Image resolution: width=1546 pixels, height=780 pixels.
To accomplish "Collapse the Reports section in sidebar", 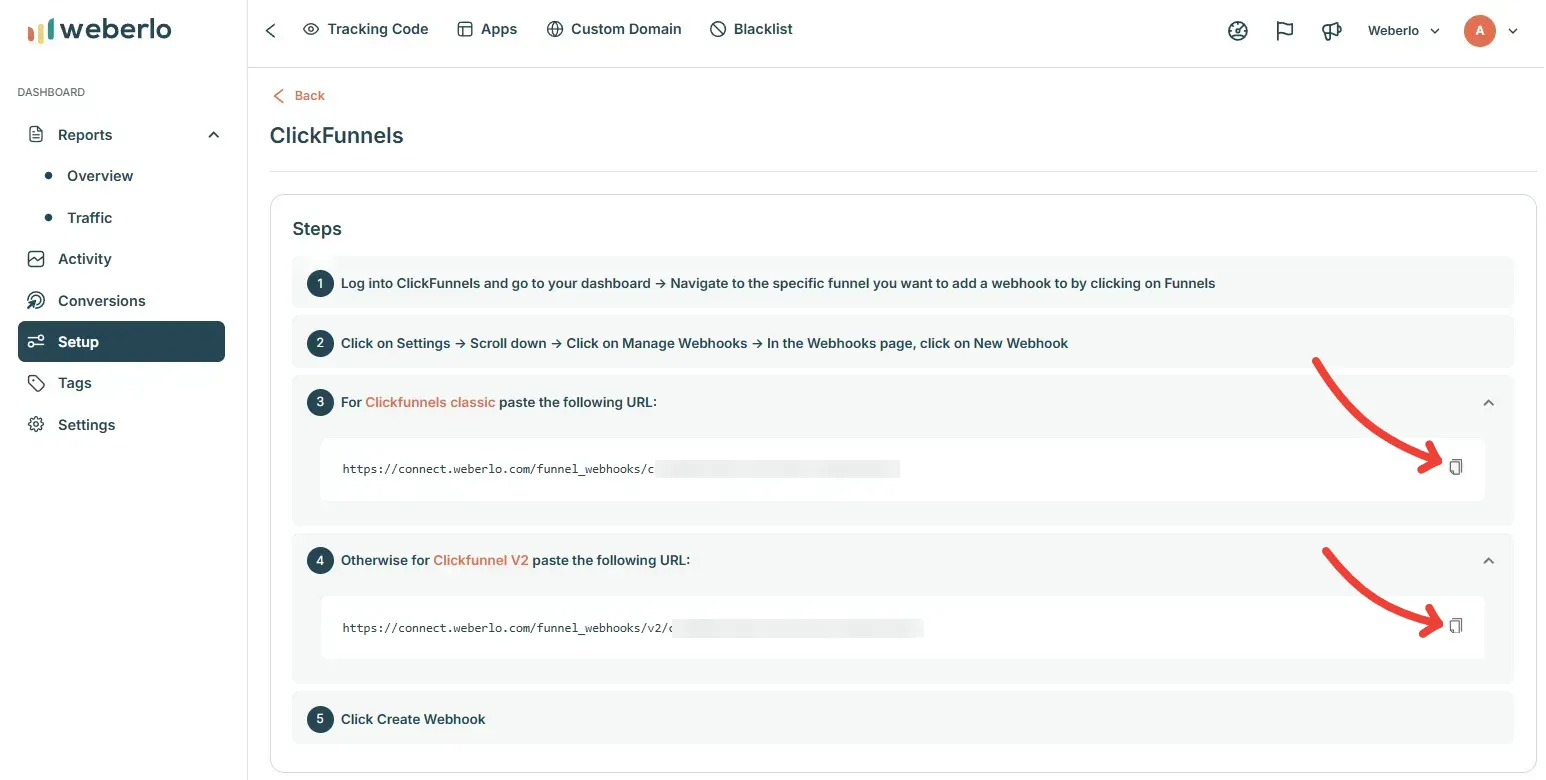I will pyautogui.click(x=213, y=135).
